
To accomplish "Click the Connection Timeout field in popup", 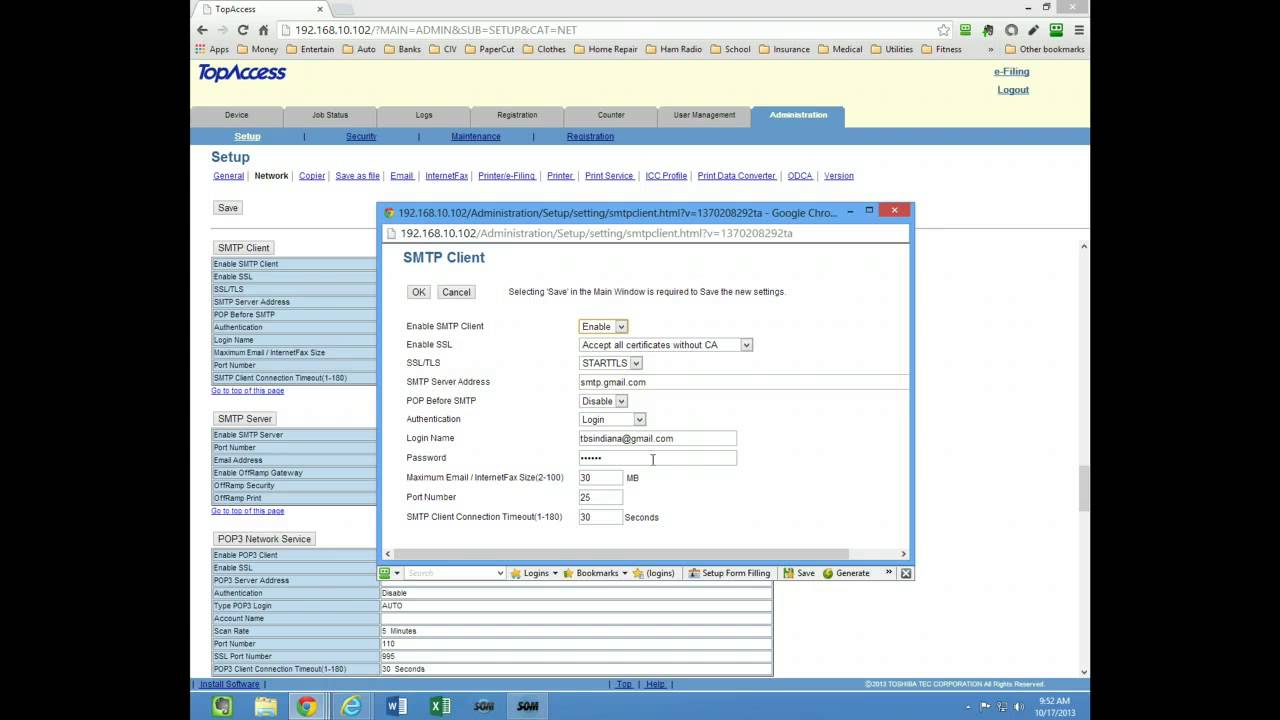I will click(600, 517).
